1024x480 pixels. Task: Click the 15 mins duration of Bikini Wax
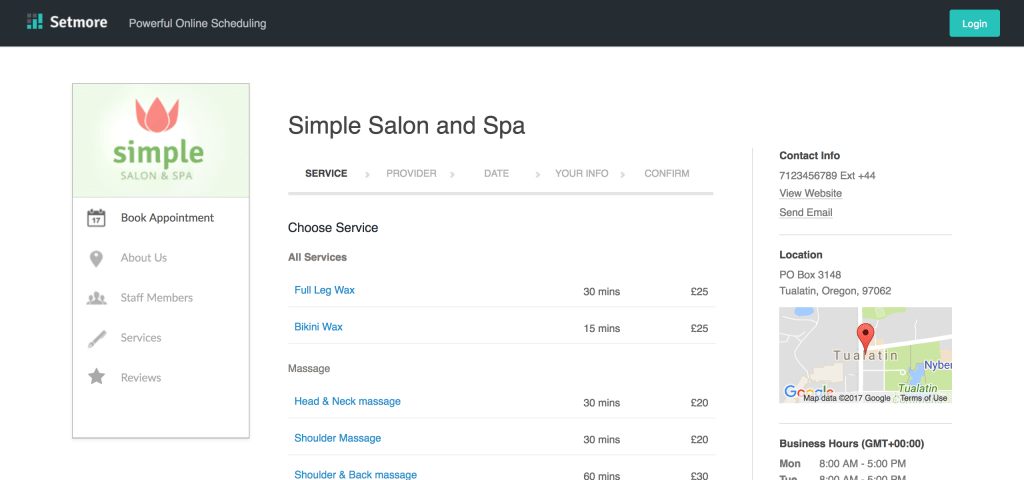(x=601, y=328)
